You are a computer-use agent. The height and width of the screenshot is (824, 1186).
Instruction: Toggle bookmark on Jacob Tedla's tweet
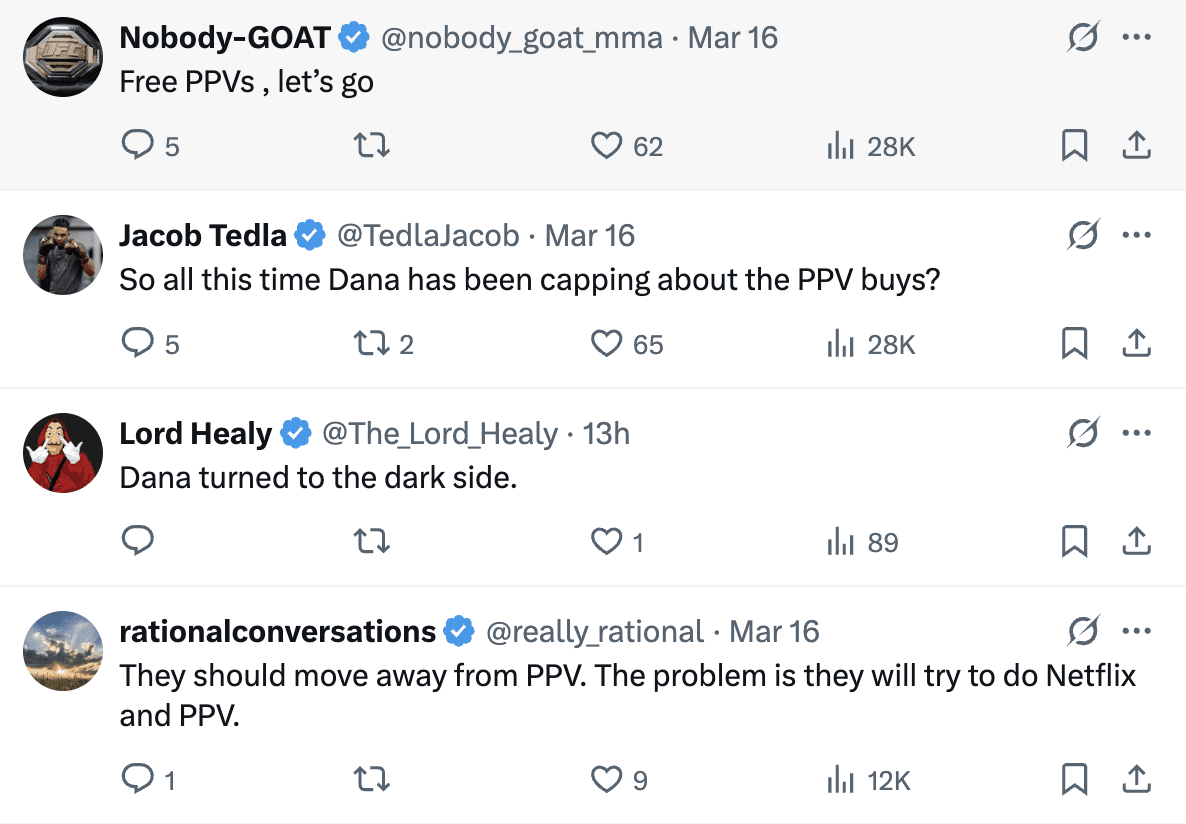click(x=1074, y=344)
